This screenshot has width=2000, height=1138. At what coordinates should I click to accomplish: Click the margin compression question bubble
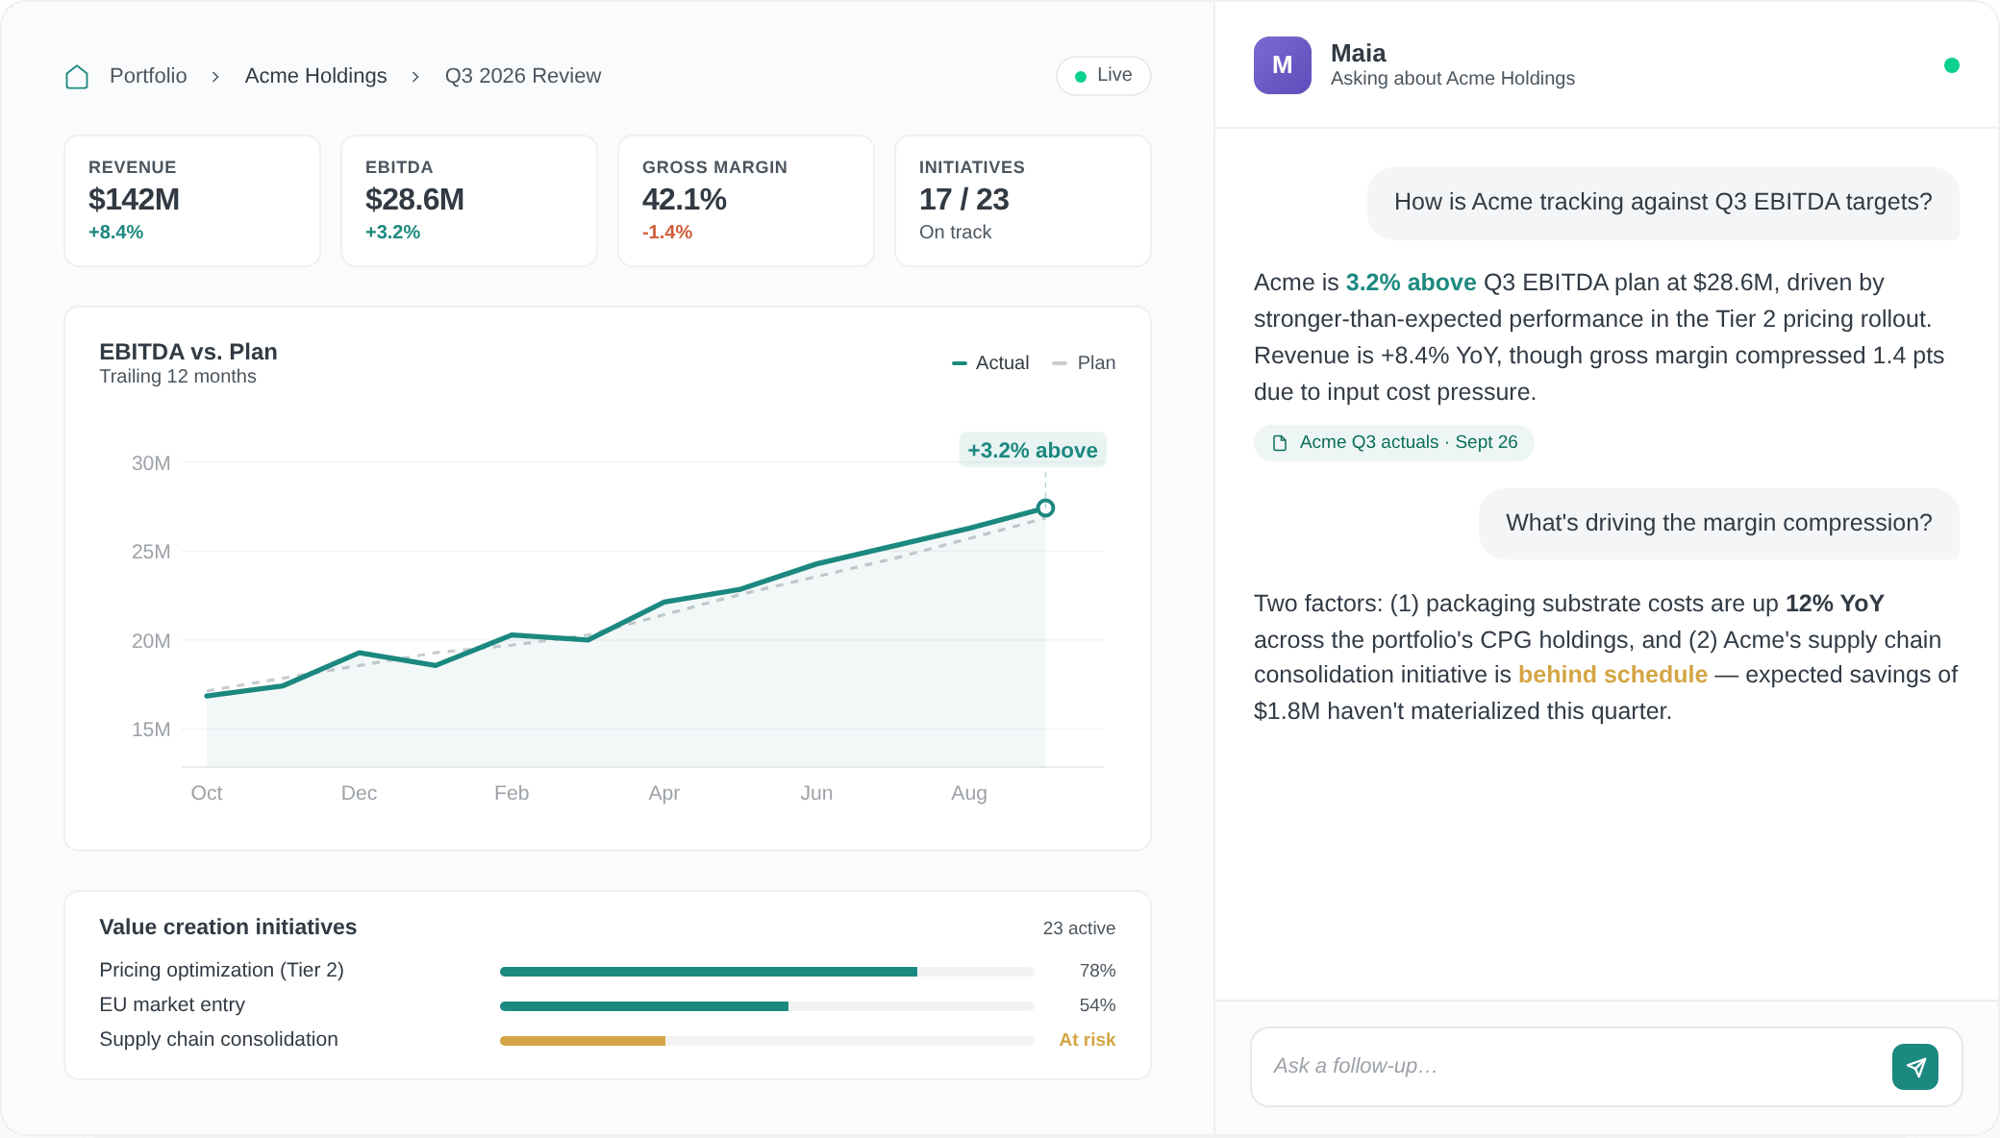point(1718,524)
